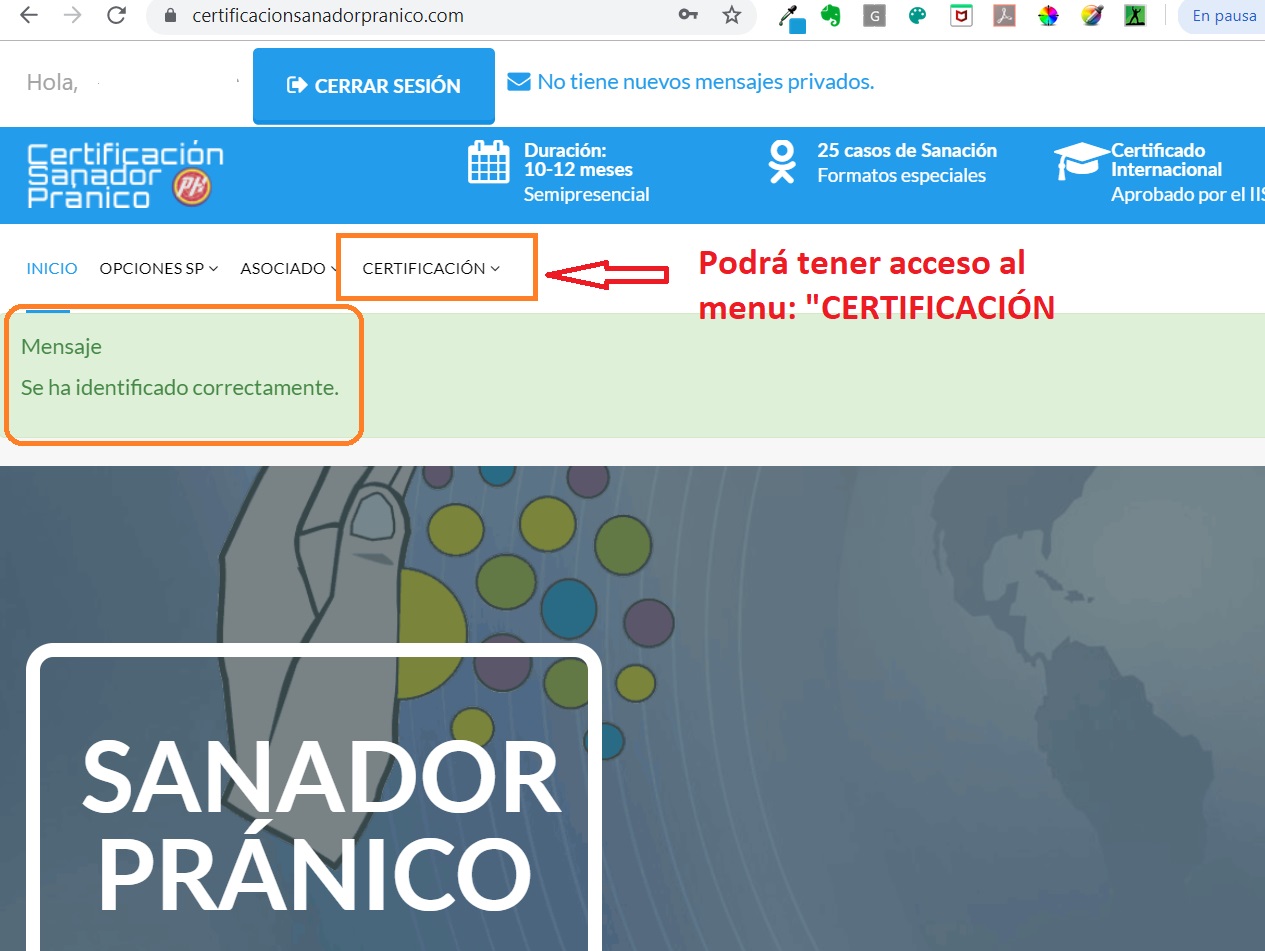Screen dimensions: 1265x951
Task: Click the Evernote elephant extension icon
Action: (830, 16)
